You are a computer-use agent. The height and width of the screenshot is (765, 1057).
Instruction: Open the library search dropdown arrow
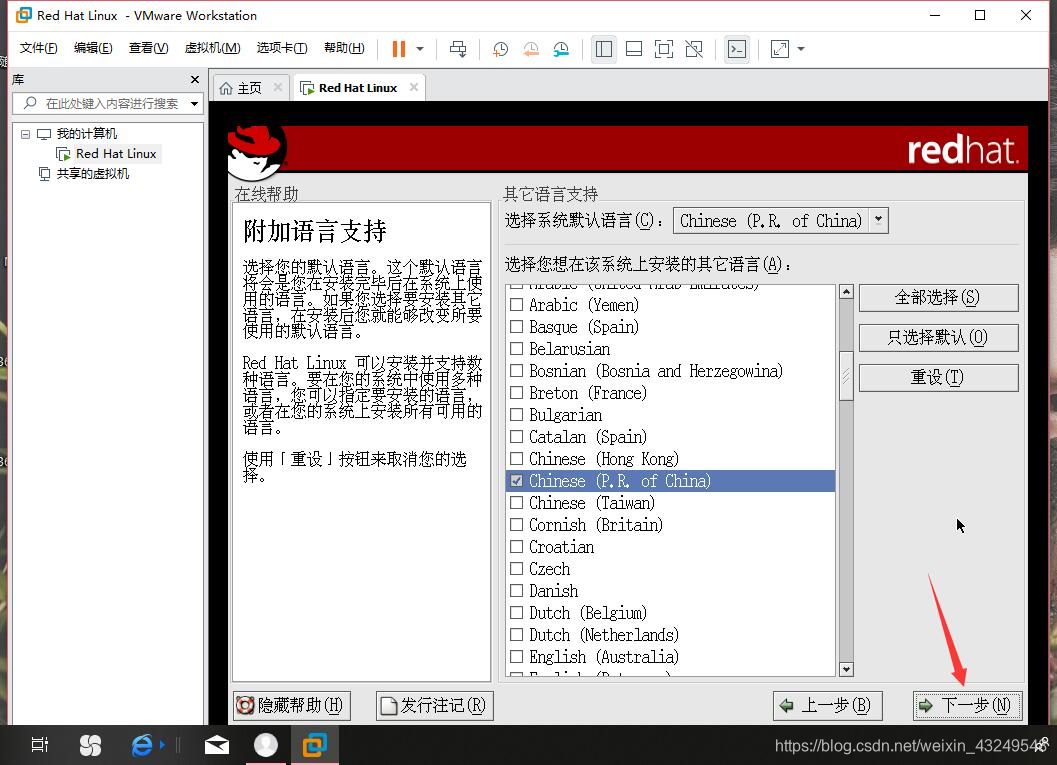194,104
